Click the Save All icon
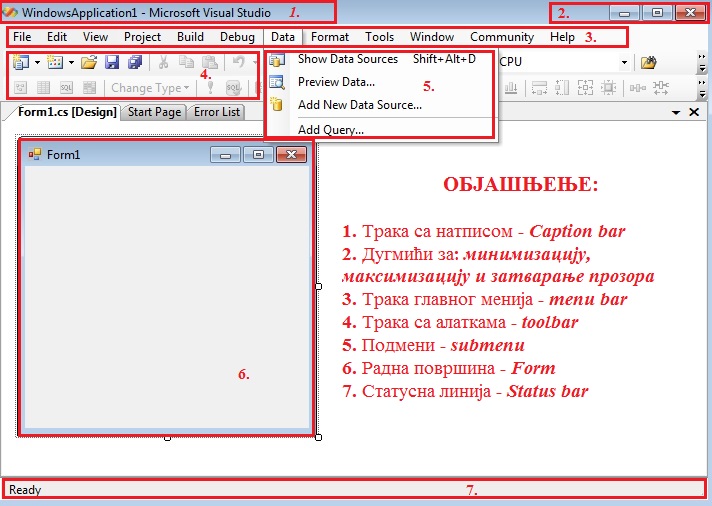Image resolution: width=712 pixels, height=506 pixels. point(135,62)
